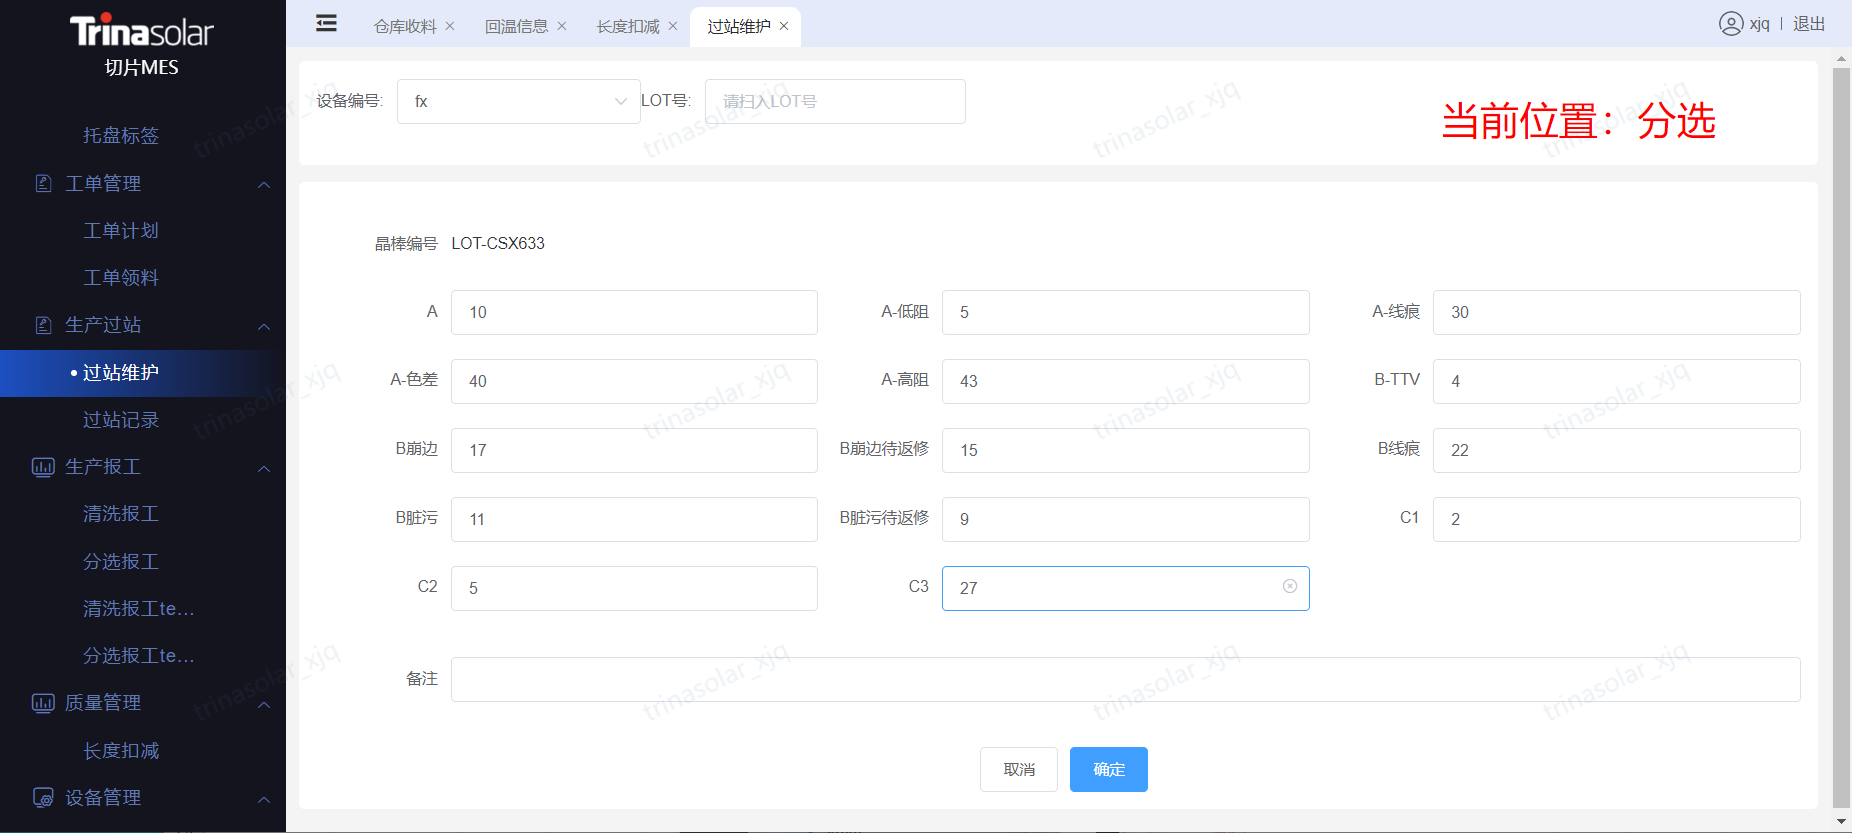Click the C1 input field
This screenshot has width=1852, height=833.
[x=1617, y=519]
